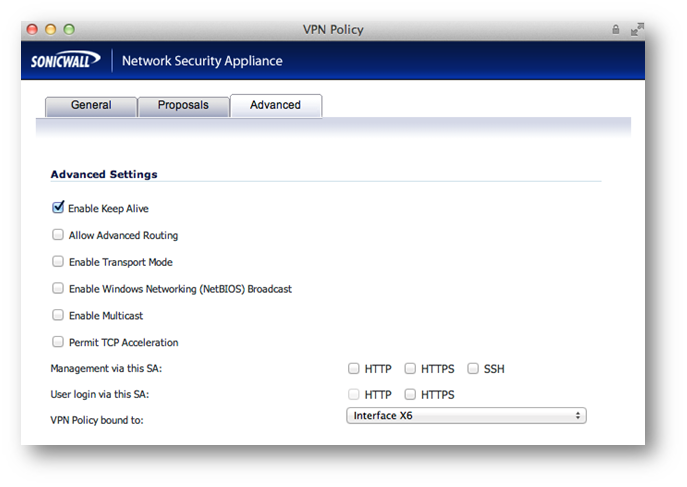Viewport: 687px width, 487px height.
Task: Tick Enable Windows Networking (NetBIOS) Broadcast
Action: click(x=58, y=288)
